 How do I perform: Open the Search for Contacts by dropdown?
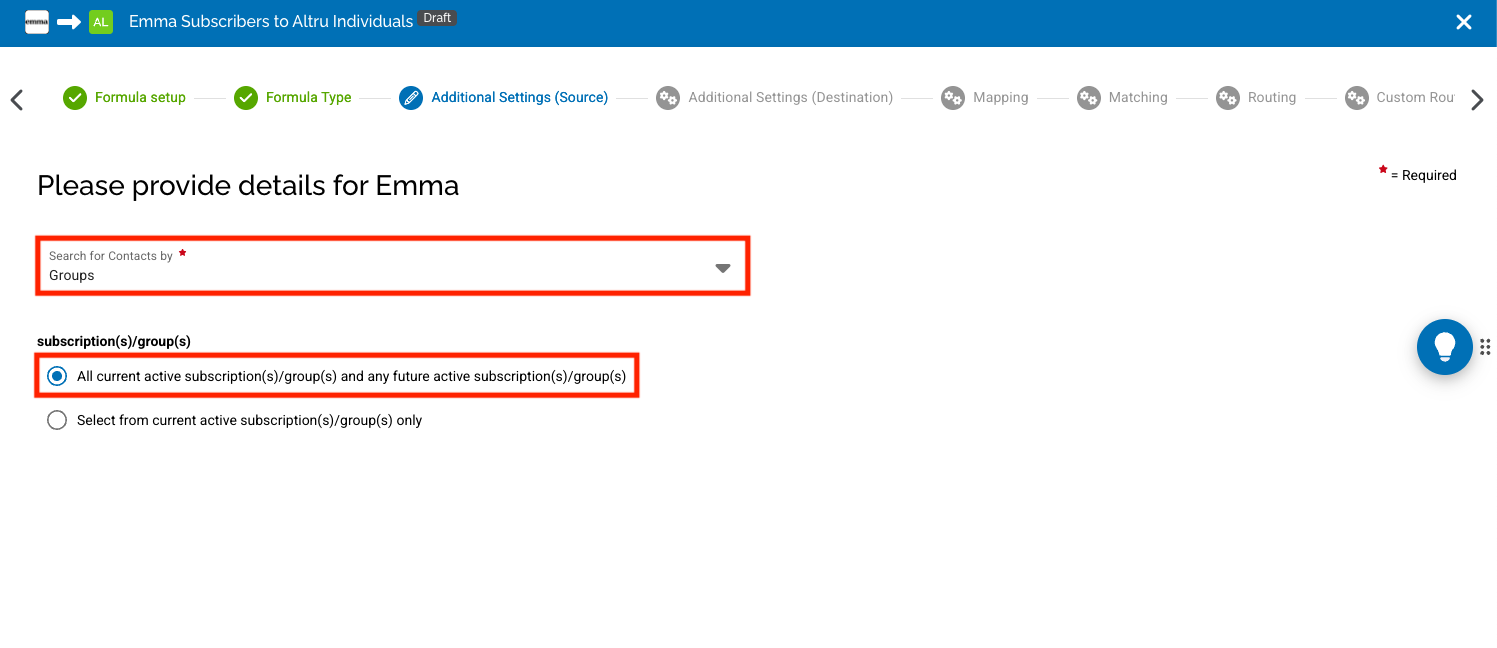393,266
